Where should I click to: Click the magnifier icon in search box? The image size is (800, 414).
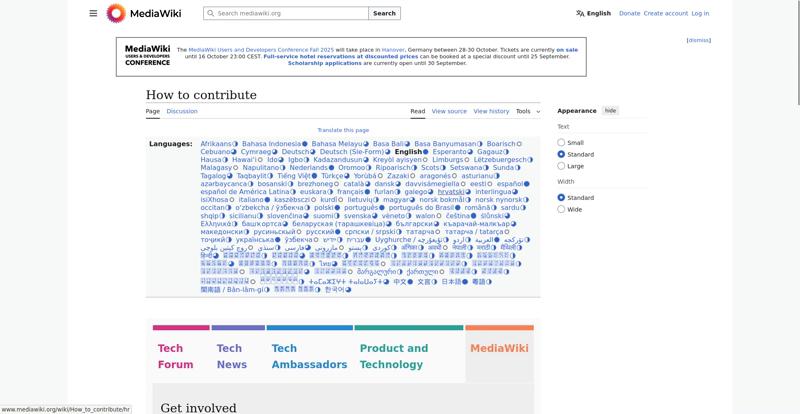tap(210, 13)
